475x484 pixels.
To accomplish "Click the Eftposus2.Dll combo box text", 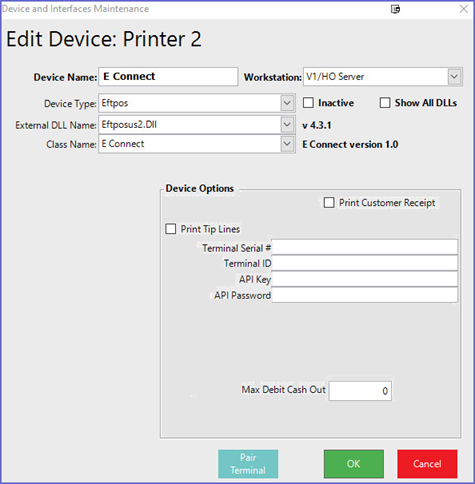I will [x=129, y=125].
